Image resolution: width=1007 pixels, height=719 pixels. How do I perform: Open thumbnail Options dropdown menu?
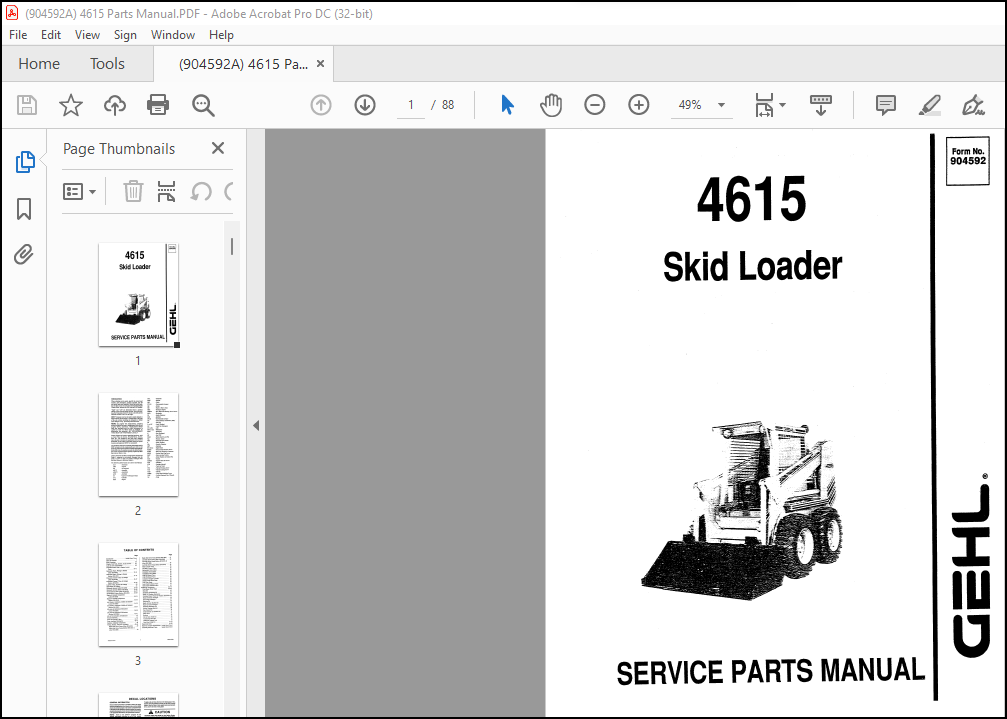tap(80, 191)
